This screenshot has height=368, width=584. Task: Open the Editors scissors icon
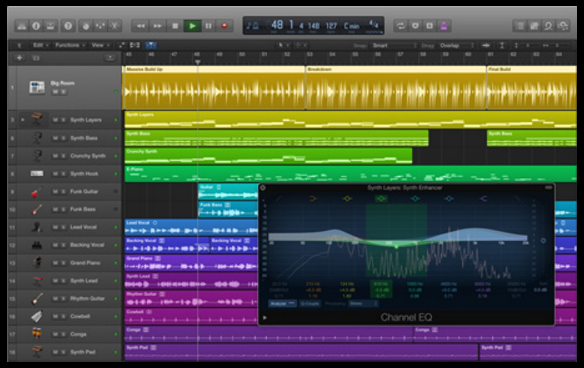coord(115,26)
